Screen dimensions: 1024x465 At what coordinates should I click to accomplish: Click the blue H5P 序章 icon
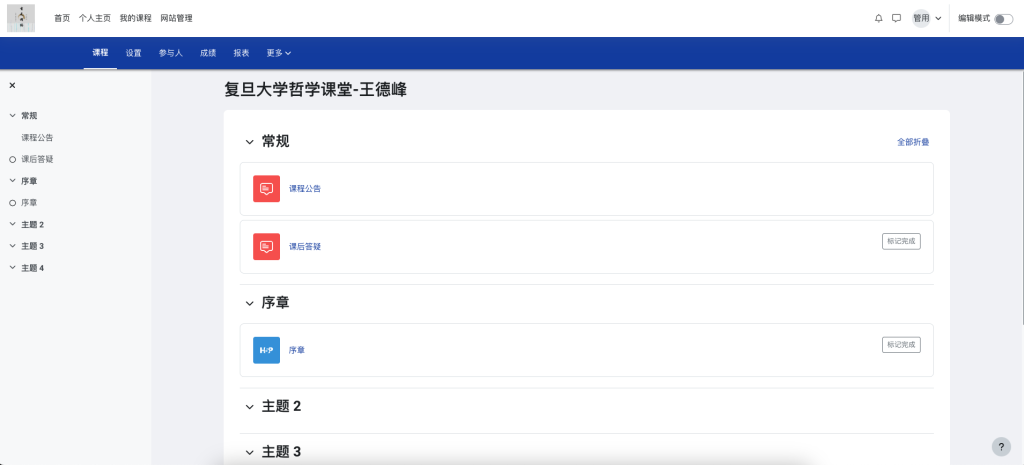(266, 350)
